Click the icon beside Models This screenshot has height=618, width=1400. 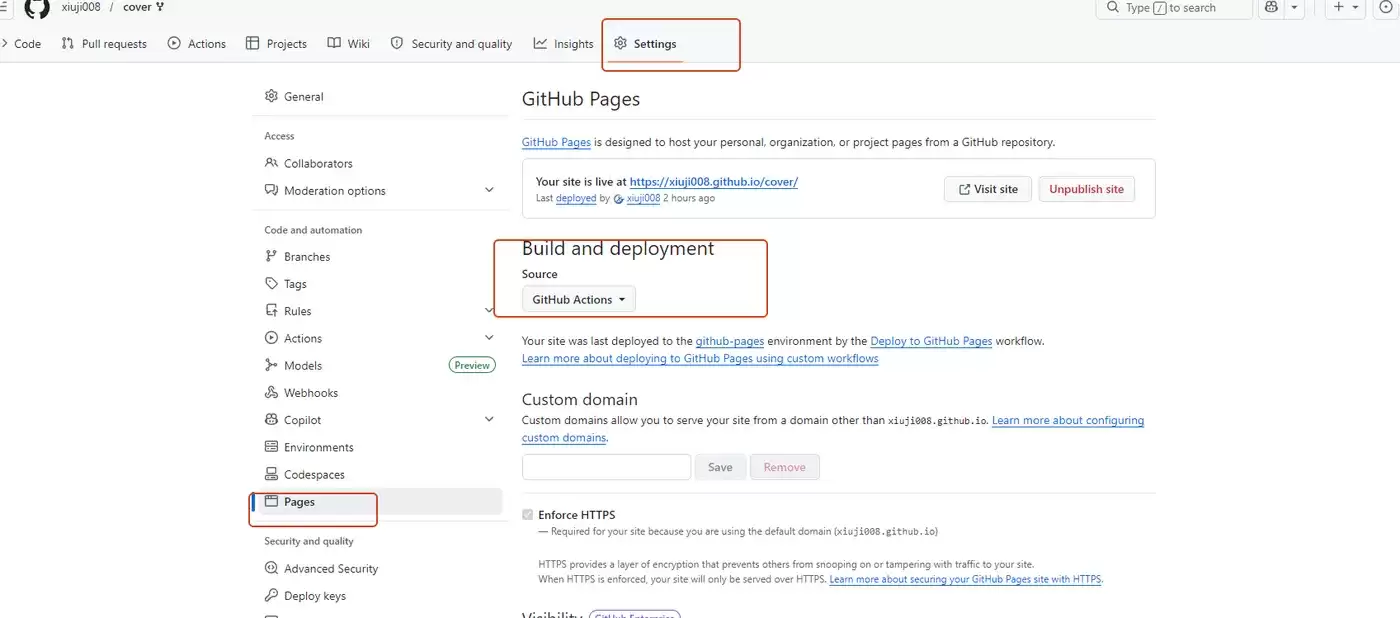tap(271, 365)
